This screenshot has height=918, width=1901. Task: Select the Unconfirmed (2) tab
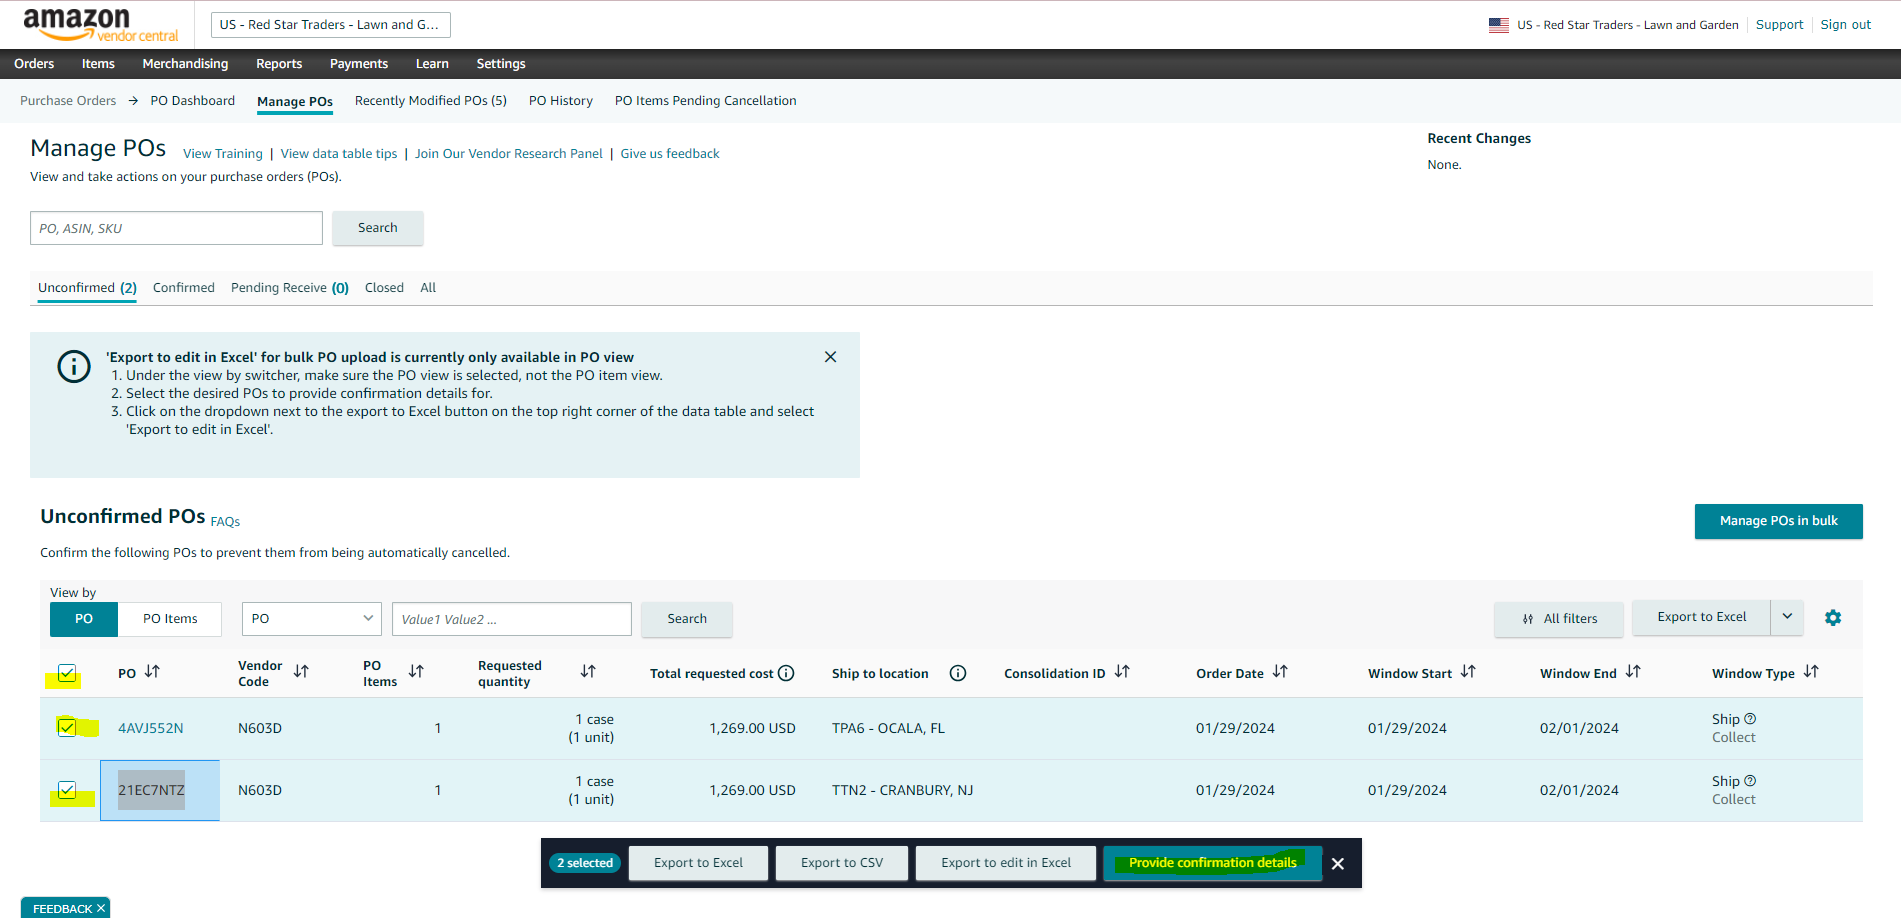point(87,288)
